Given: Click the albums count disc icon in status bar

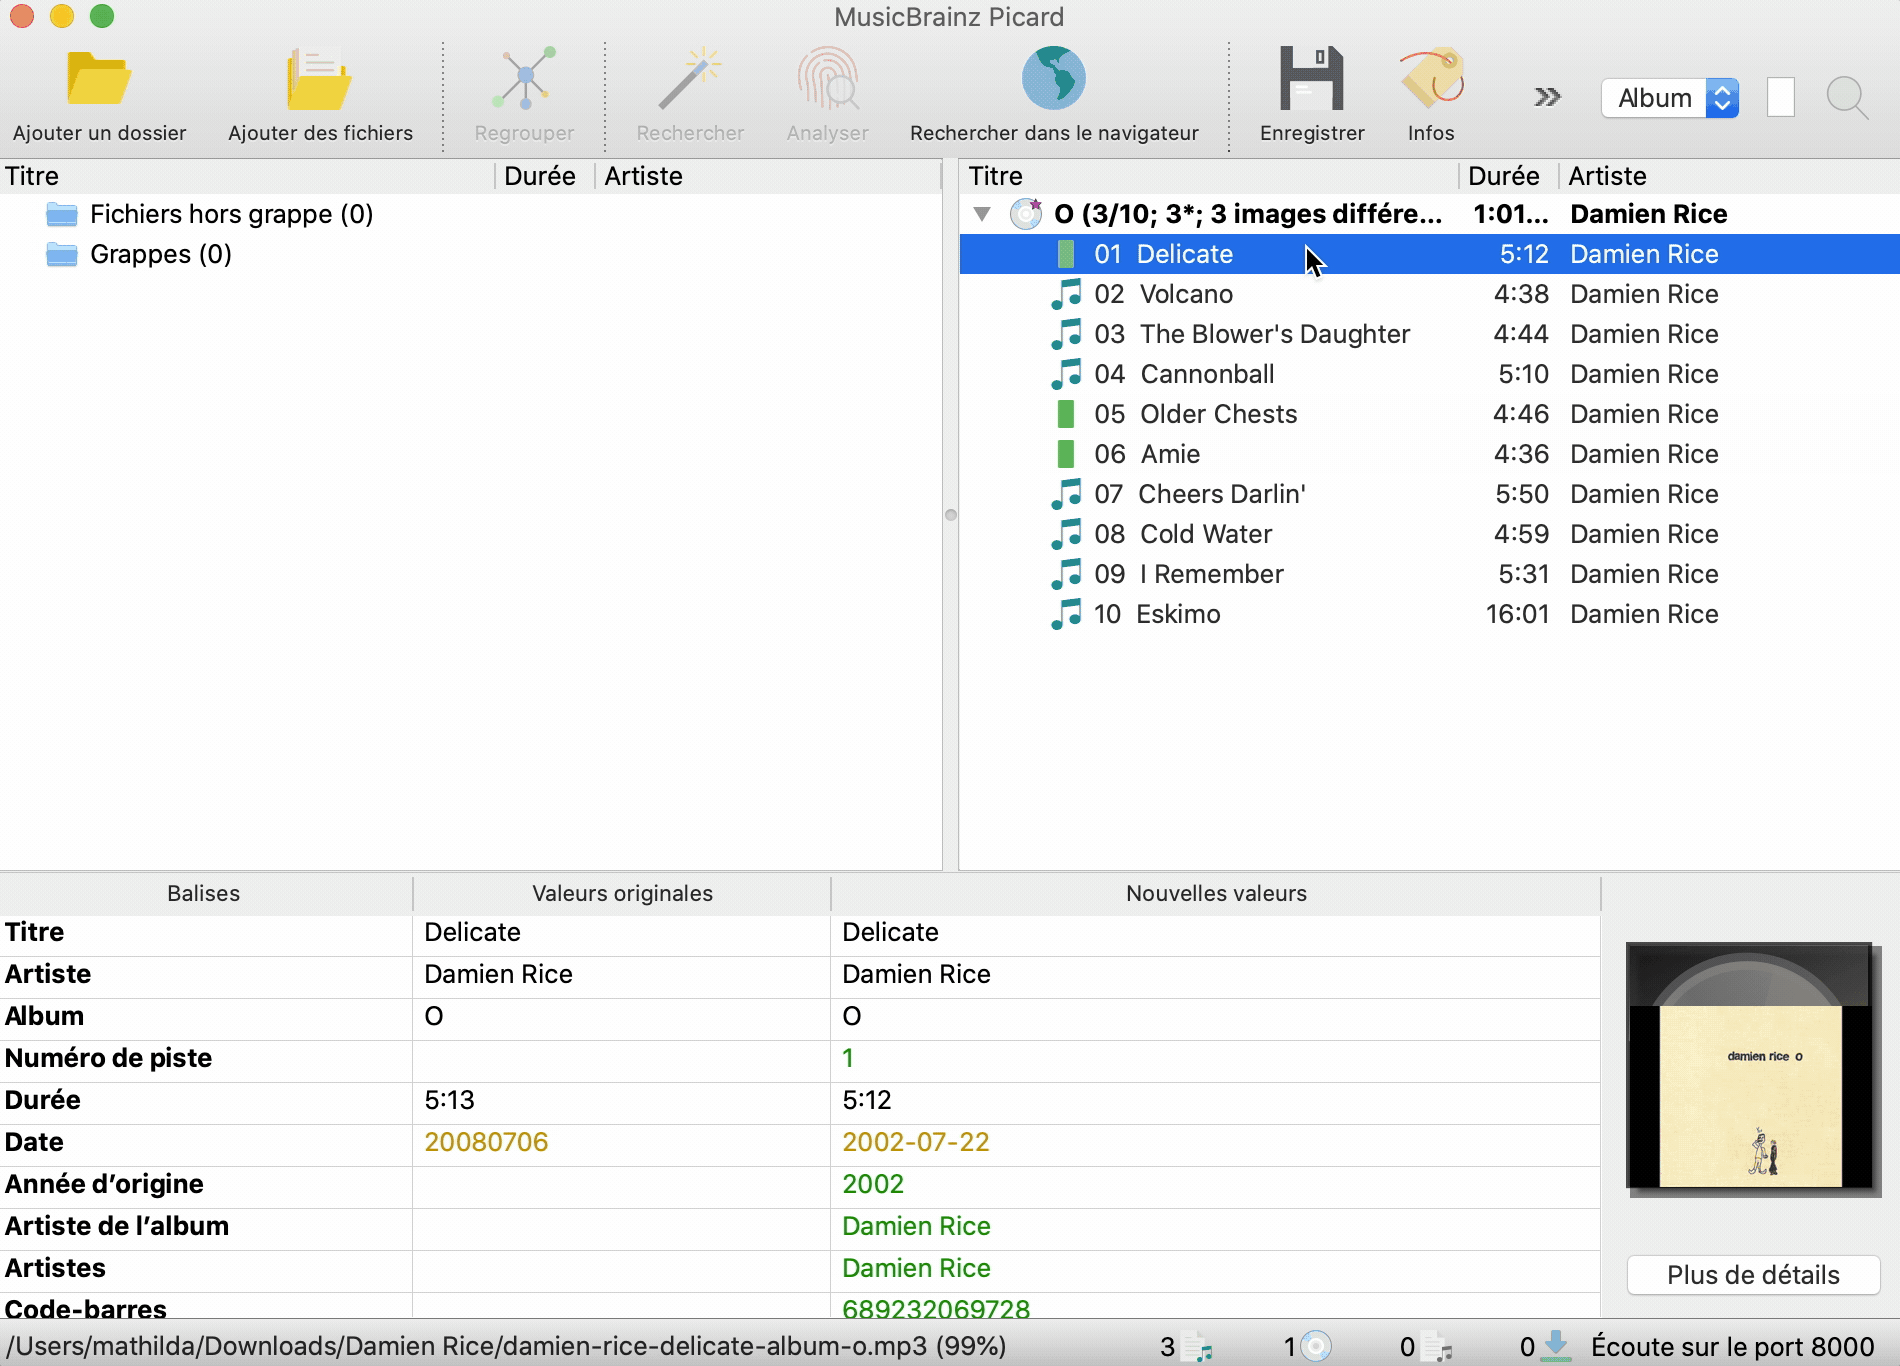Looking at the screenshot, I should 1316,1346.
